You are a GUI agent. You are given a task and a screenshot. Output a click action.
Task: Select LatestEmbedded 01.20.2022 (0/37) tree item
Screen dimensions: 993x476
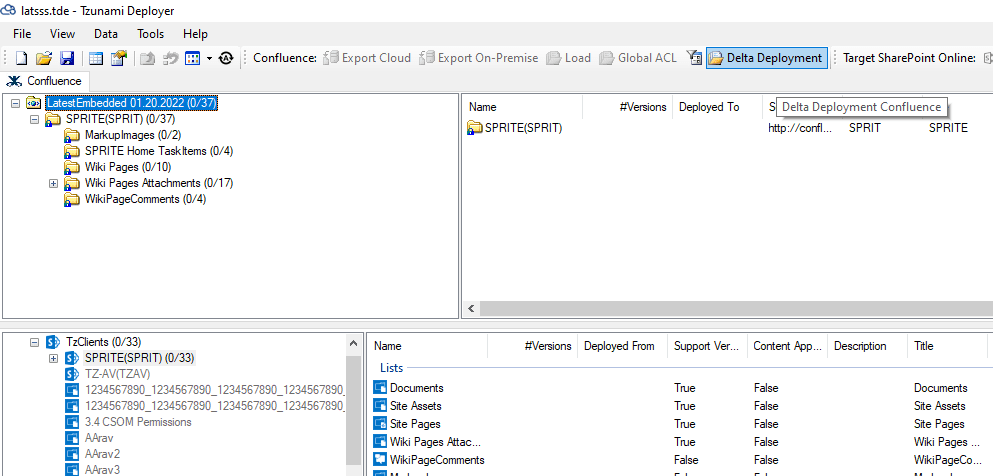pos(132,103)
